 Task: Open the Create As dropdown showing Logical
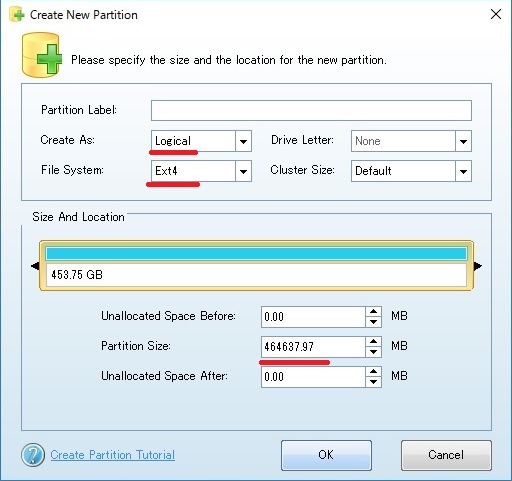(x=201, y=141)
